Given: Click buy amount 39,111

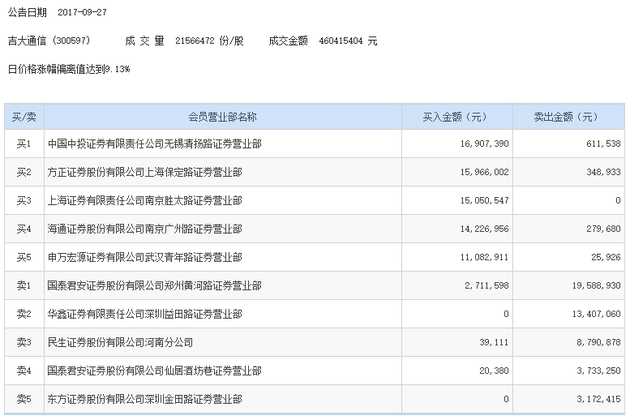Looking at the screenshot, I should pos(494,343).
